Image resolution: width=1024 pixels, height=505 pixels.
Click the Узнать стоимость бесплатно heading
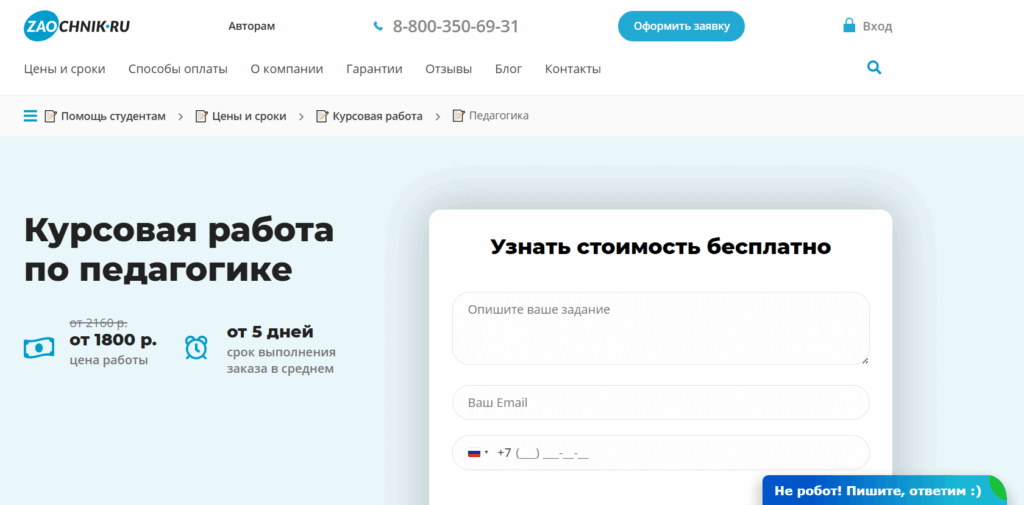click(x=661, y=247)
